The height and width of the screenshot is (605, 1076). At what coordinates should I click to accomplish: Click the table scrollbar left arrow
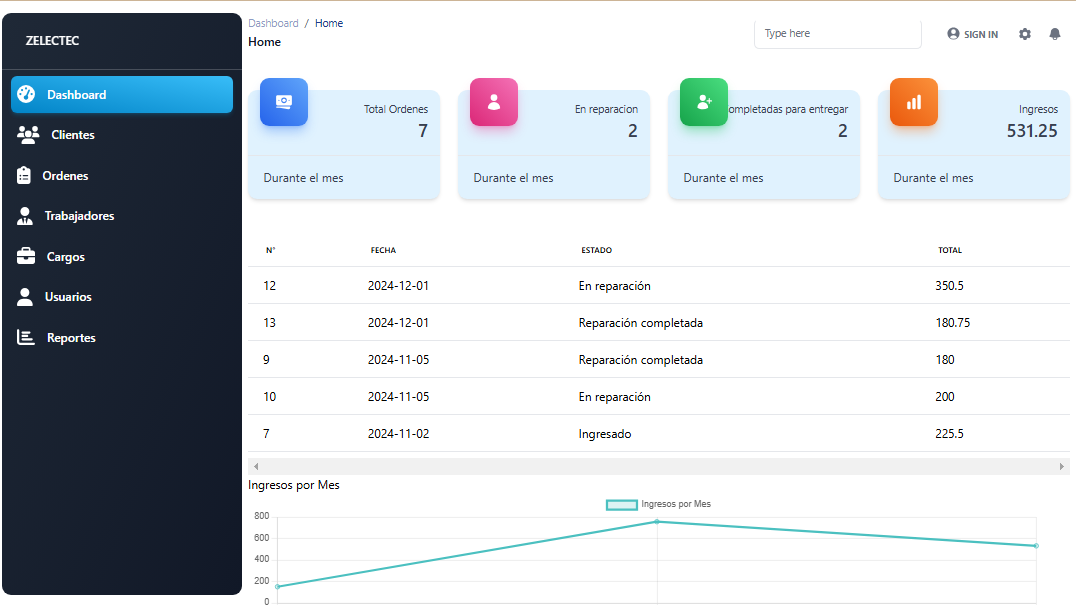[x=256, y=466]
